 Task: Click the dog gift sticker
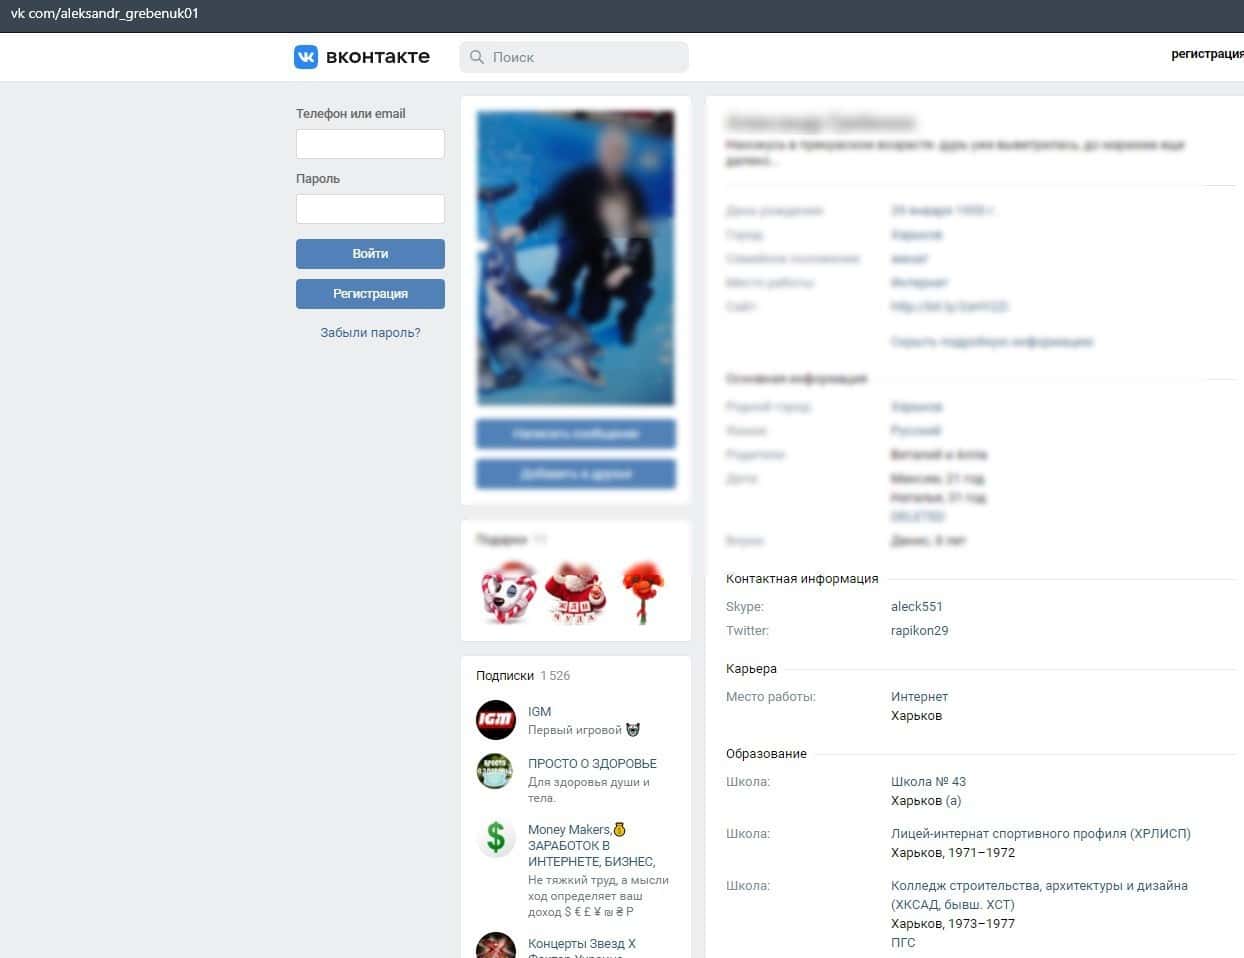[508, 591]
